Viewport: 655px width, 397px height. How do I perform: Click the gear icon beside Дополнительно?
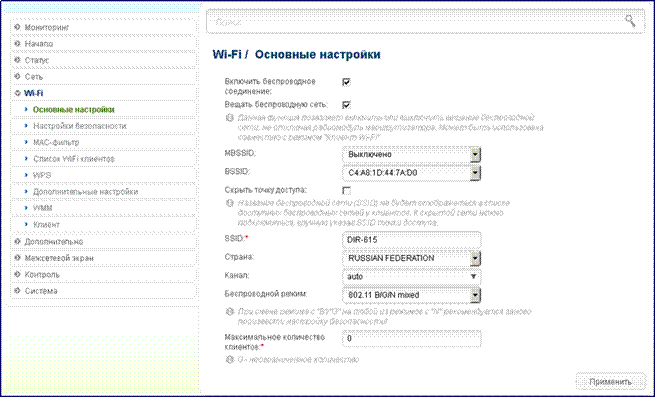coord(17,242)
